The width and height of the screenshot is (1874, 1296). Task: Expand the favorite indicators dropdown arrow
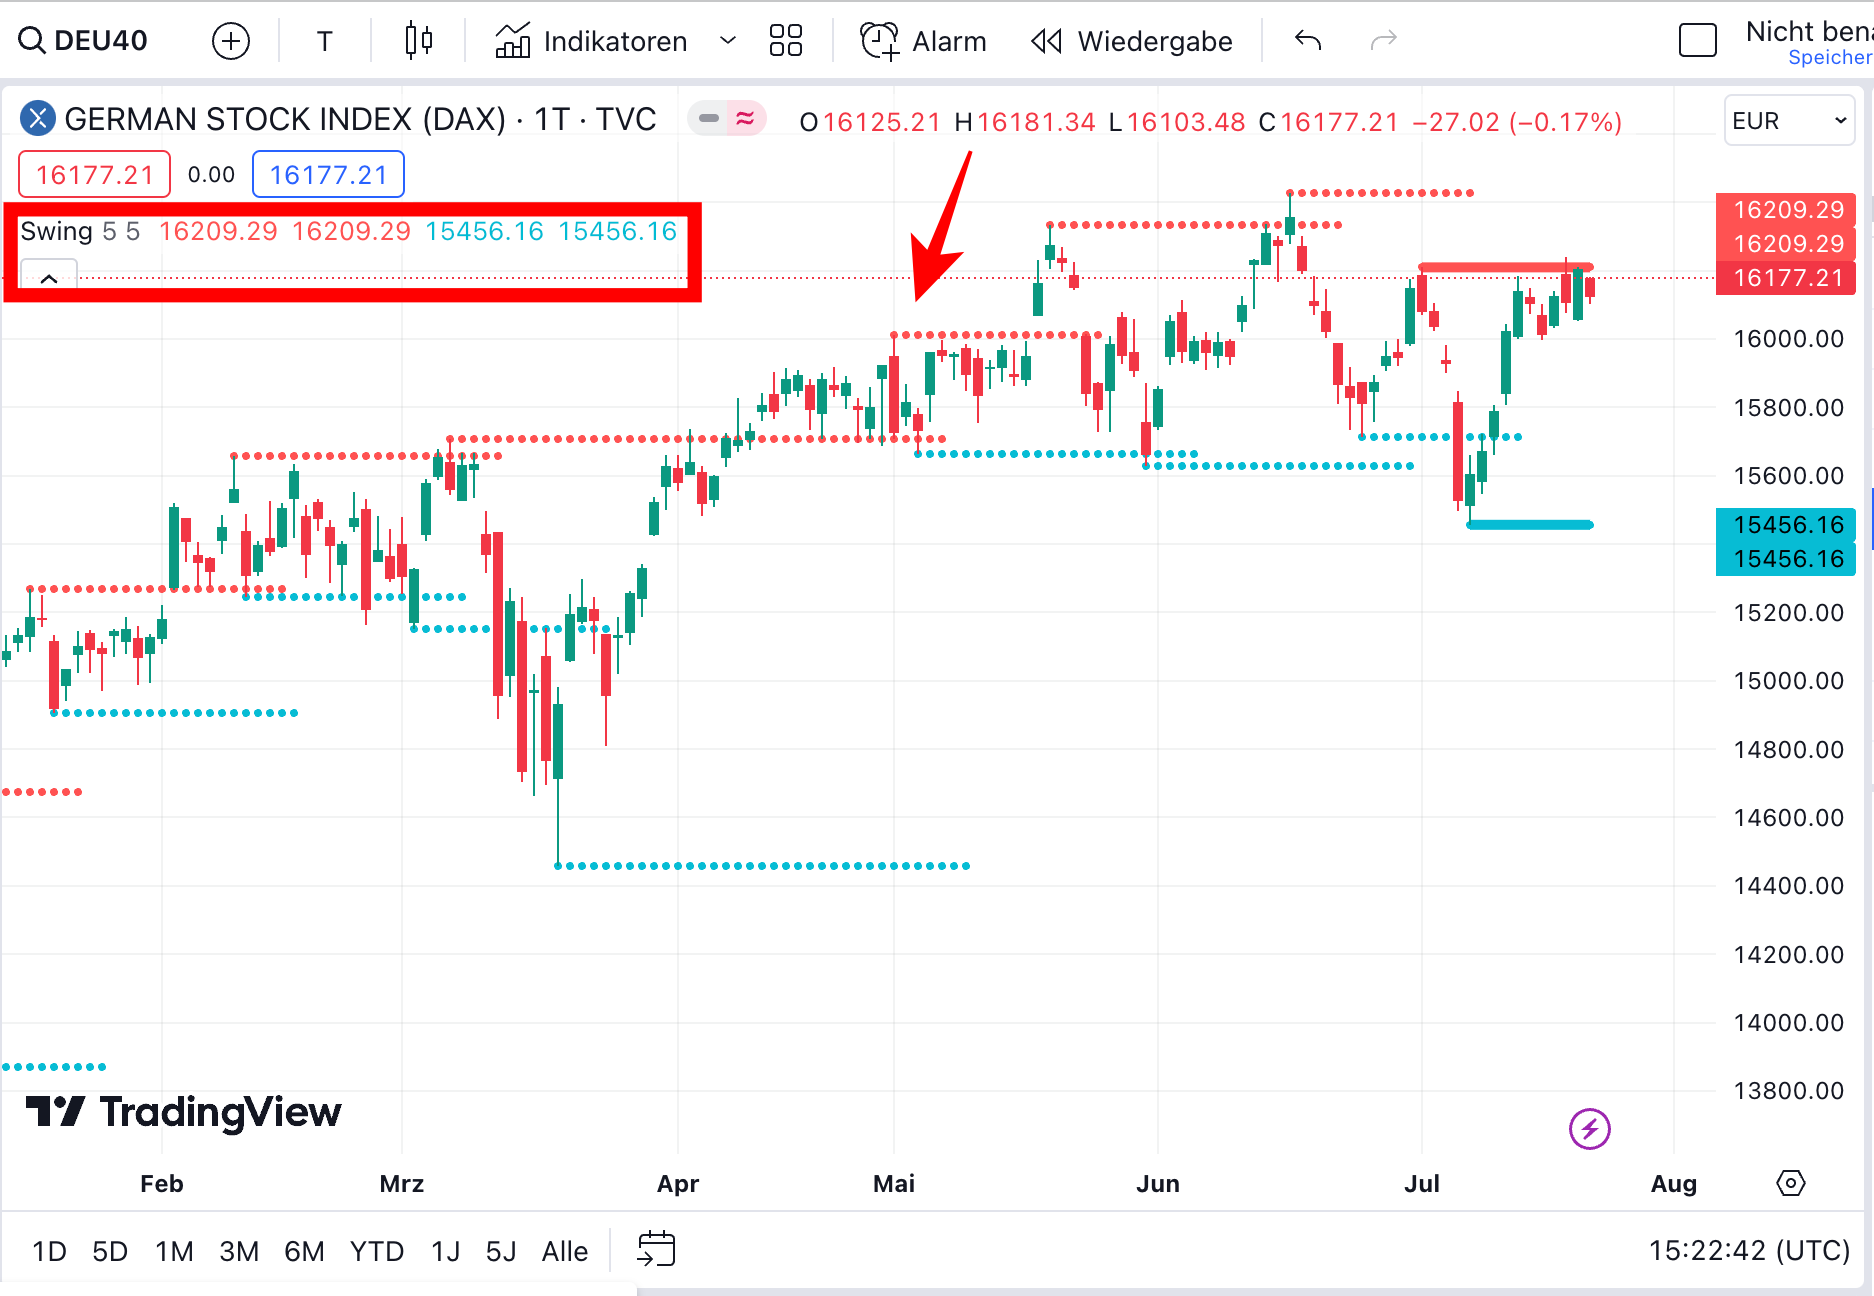pyautogui.click(x=728, y=41)
